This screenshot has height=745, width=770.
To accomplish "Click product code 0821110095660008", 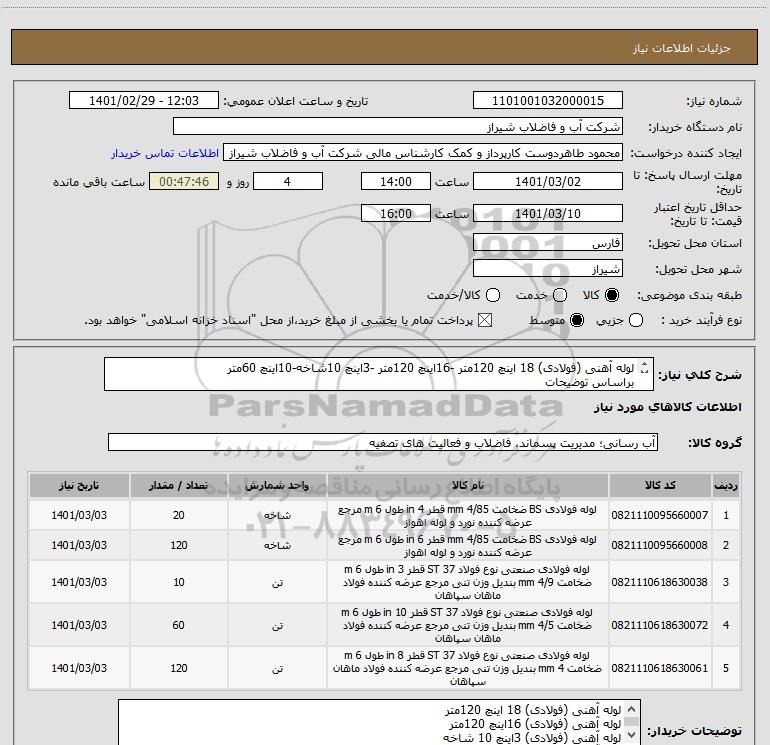I will pyautogui.click(x=660, y=545).
